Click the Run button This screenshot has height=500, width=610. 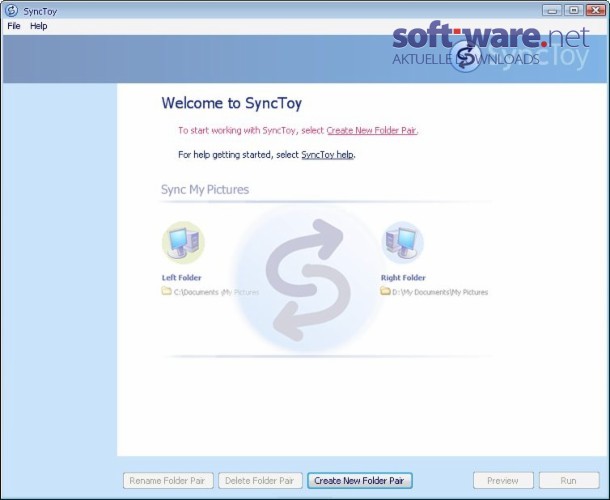(x=569, y=481)
